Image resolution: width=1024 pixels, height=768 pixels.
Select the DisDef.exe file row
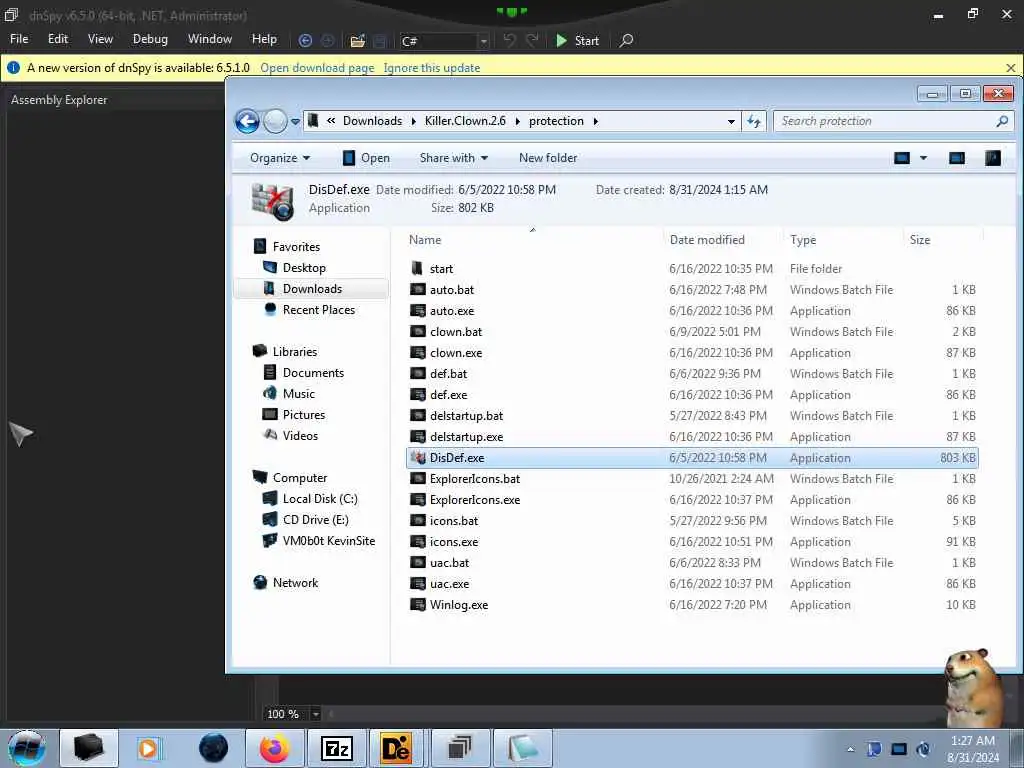pos(692,458)
